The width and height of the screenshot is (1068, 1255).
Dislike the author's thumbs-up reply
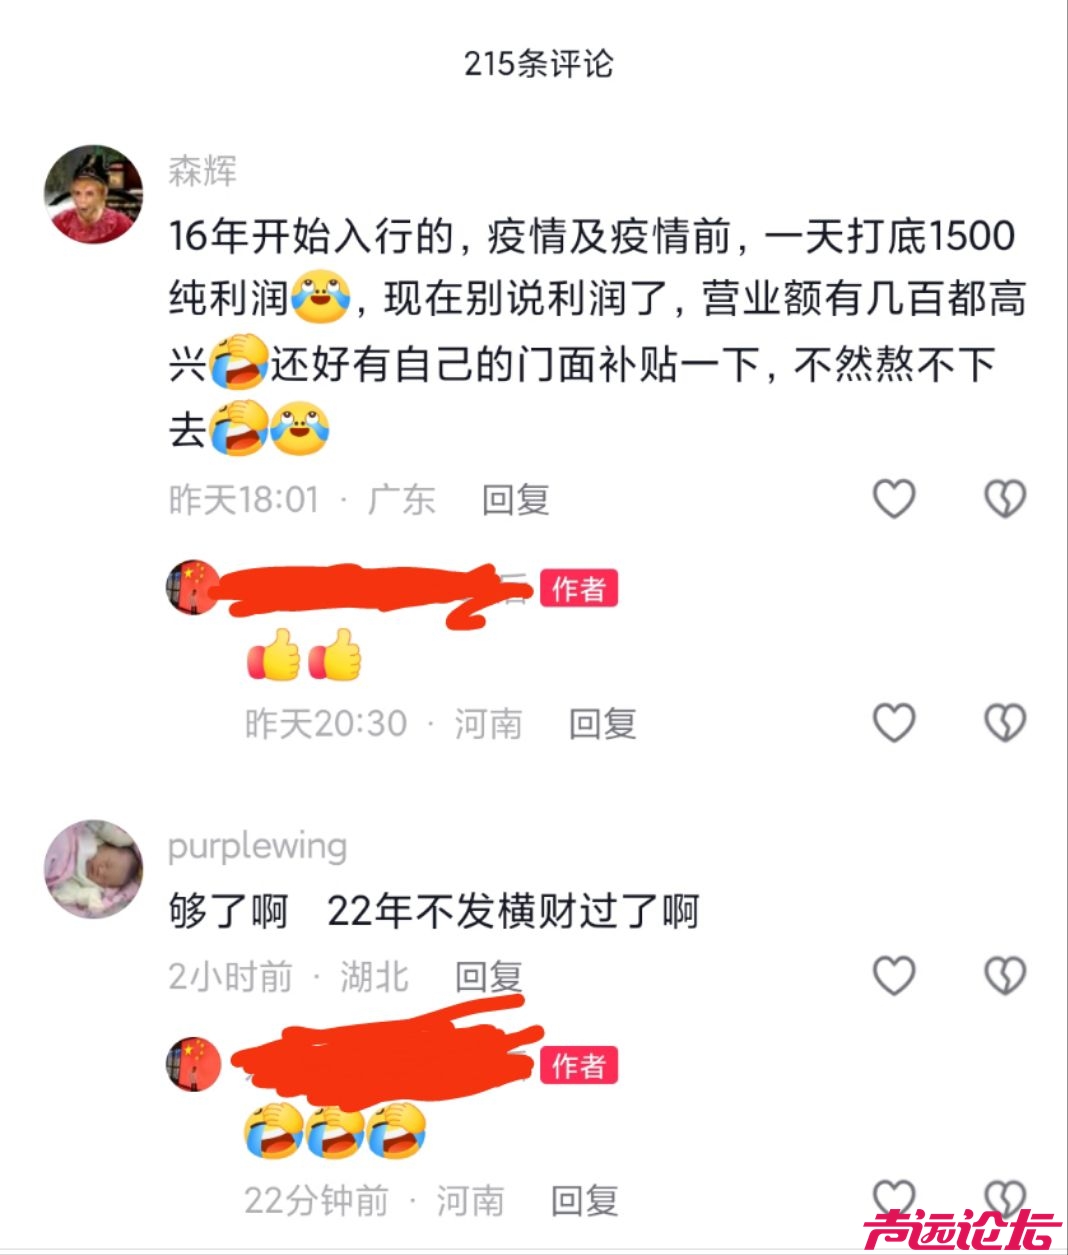[x=1005, y=722]
